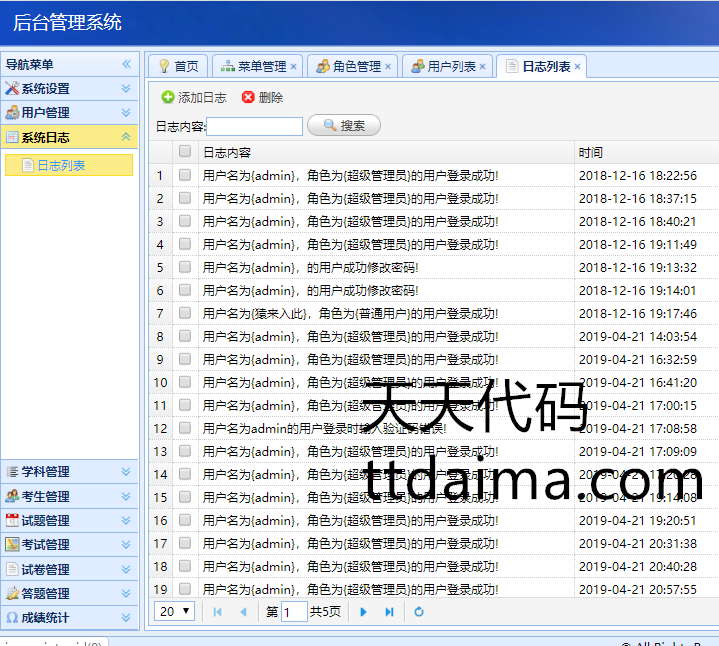Jump to last page arrow
Viewport: 719px width, 646px height.
pyautogui.click(x=389, y=612)
